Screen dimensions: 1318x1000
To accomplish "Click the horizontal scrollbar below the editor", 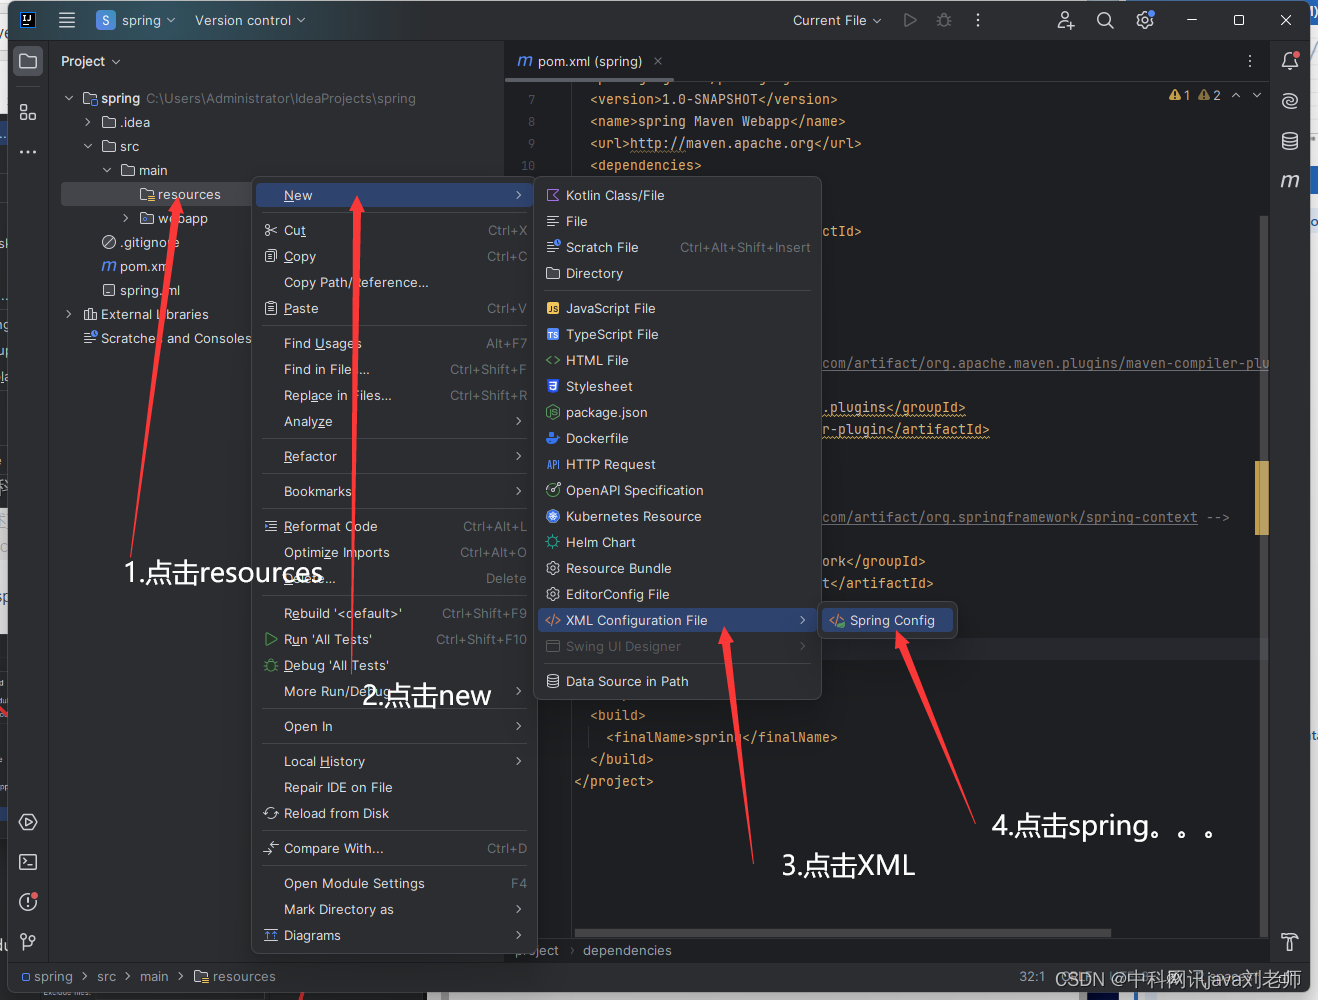I will [x=840, y=932].
